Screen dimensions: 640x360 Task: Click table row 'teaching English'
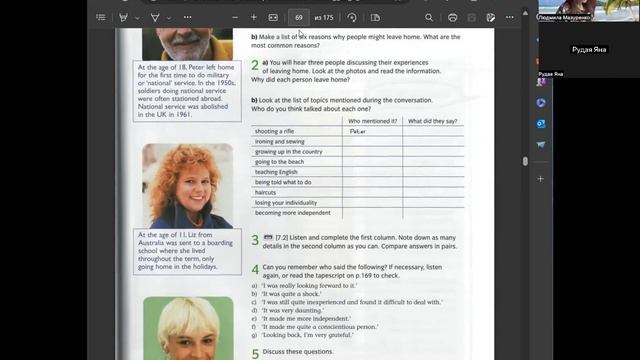pos(357,172)
